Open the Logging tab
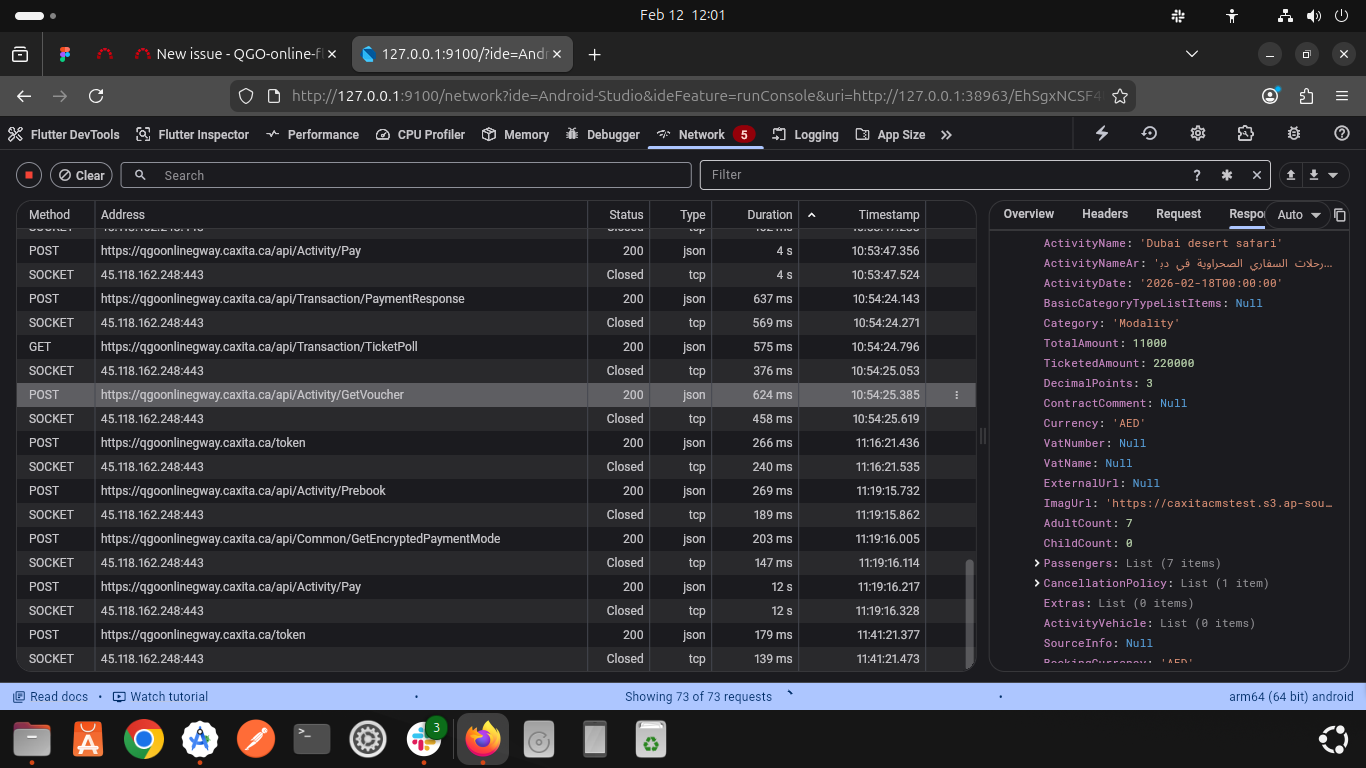Image resolution: width=1366 pixels, height=768 pixels. coord(805,135)
